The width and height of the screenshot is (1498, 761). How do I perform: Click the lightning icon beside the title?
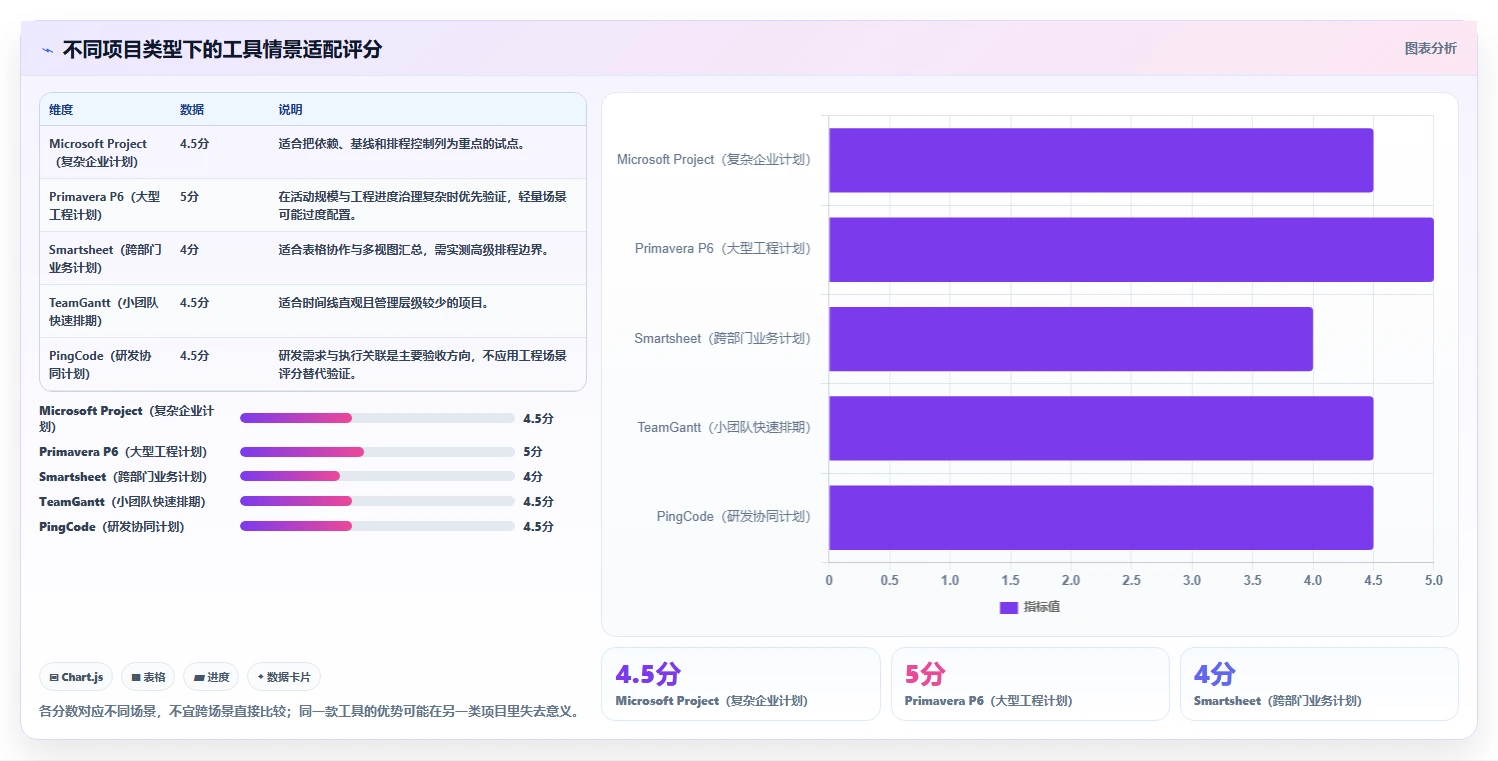click(47, 50)
